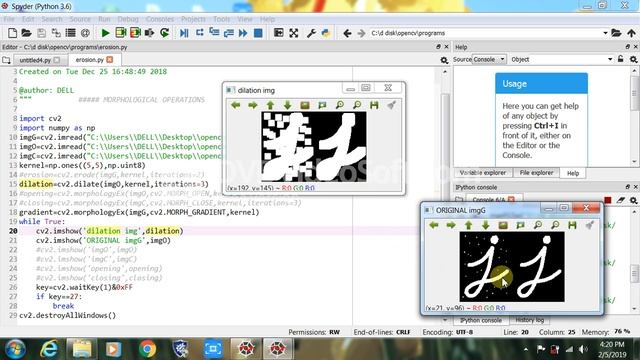Launch Internet Explorer from the taskbar
The height and width of the screenshot is (360, 640).
49,349
